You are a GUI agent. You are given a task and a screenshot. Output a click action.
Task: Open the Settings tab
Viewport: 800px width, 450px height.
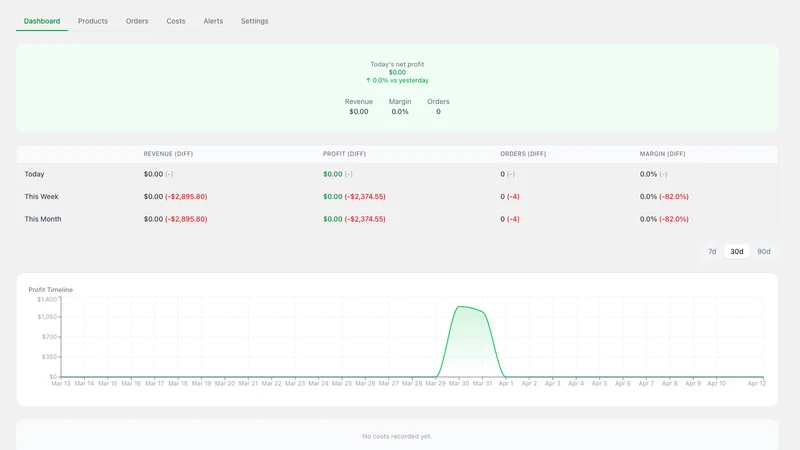pyautogui.click(x=255, y=21)
